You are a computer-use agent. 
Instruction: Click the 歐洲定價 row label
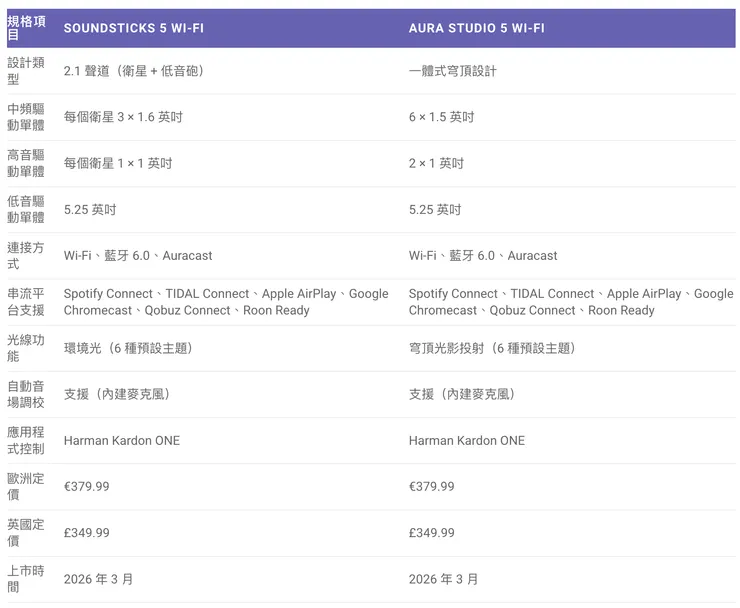26,486
